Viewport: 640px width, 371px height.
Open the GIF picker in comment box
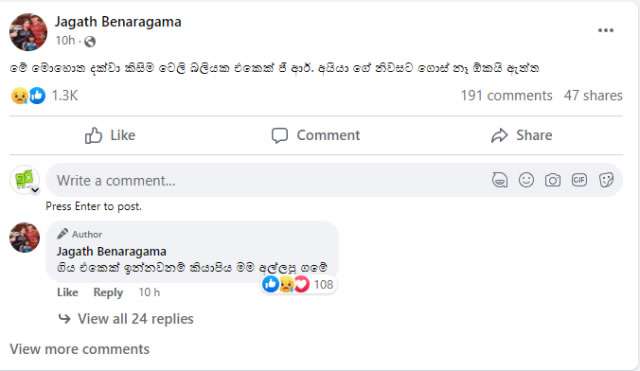point(579,180)
